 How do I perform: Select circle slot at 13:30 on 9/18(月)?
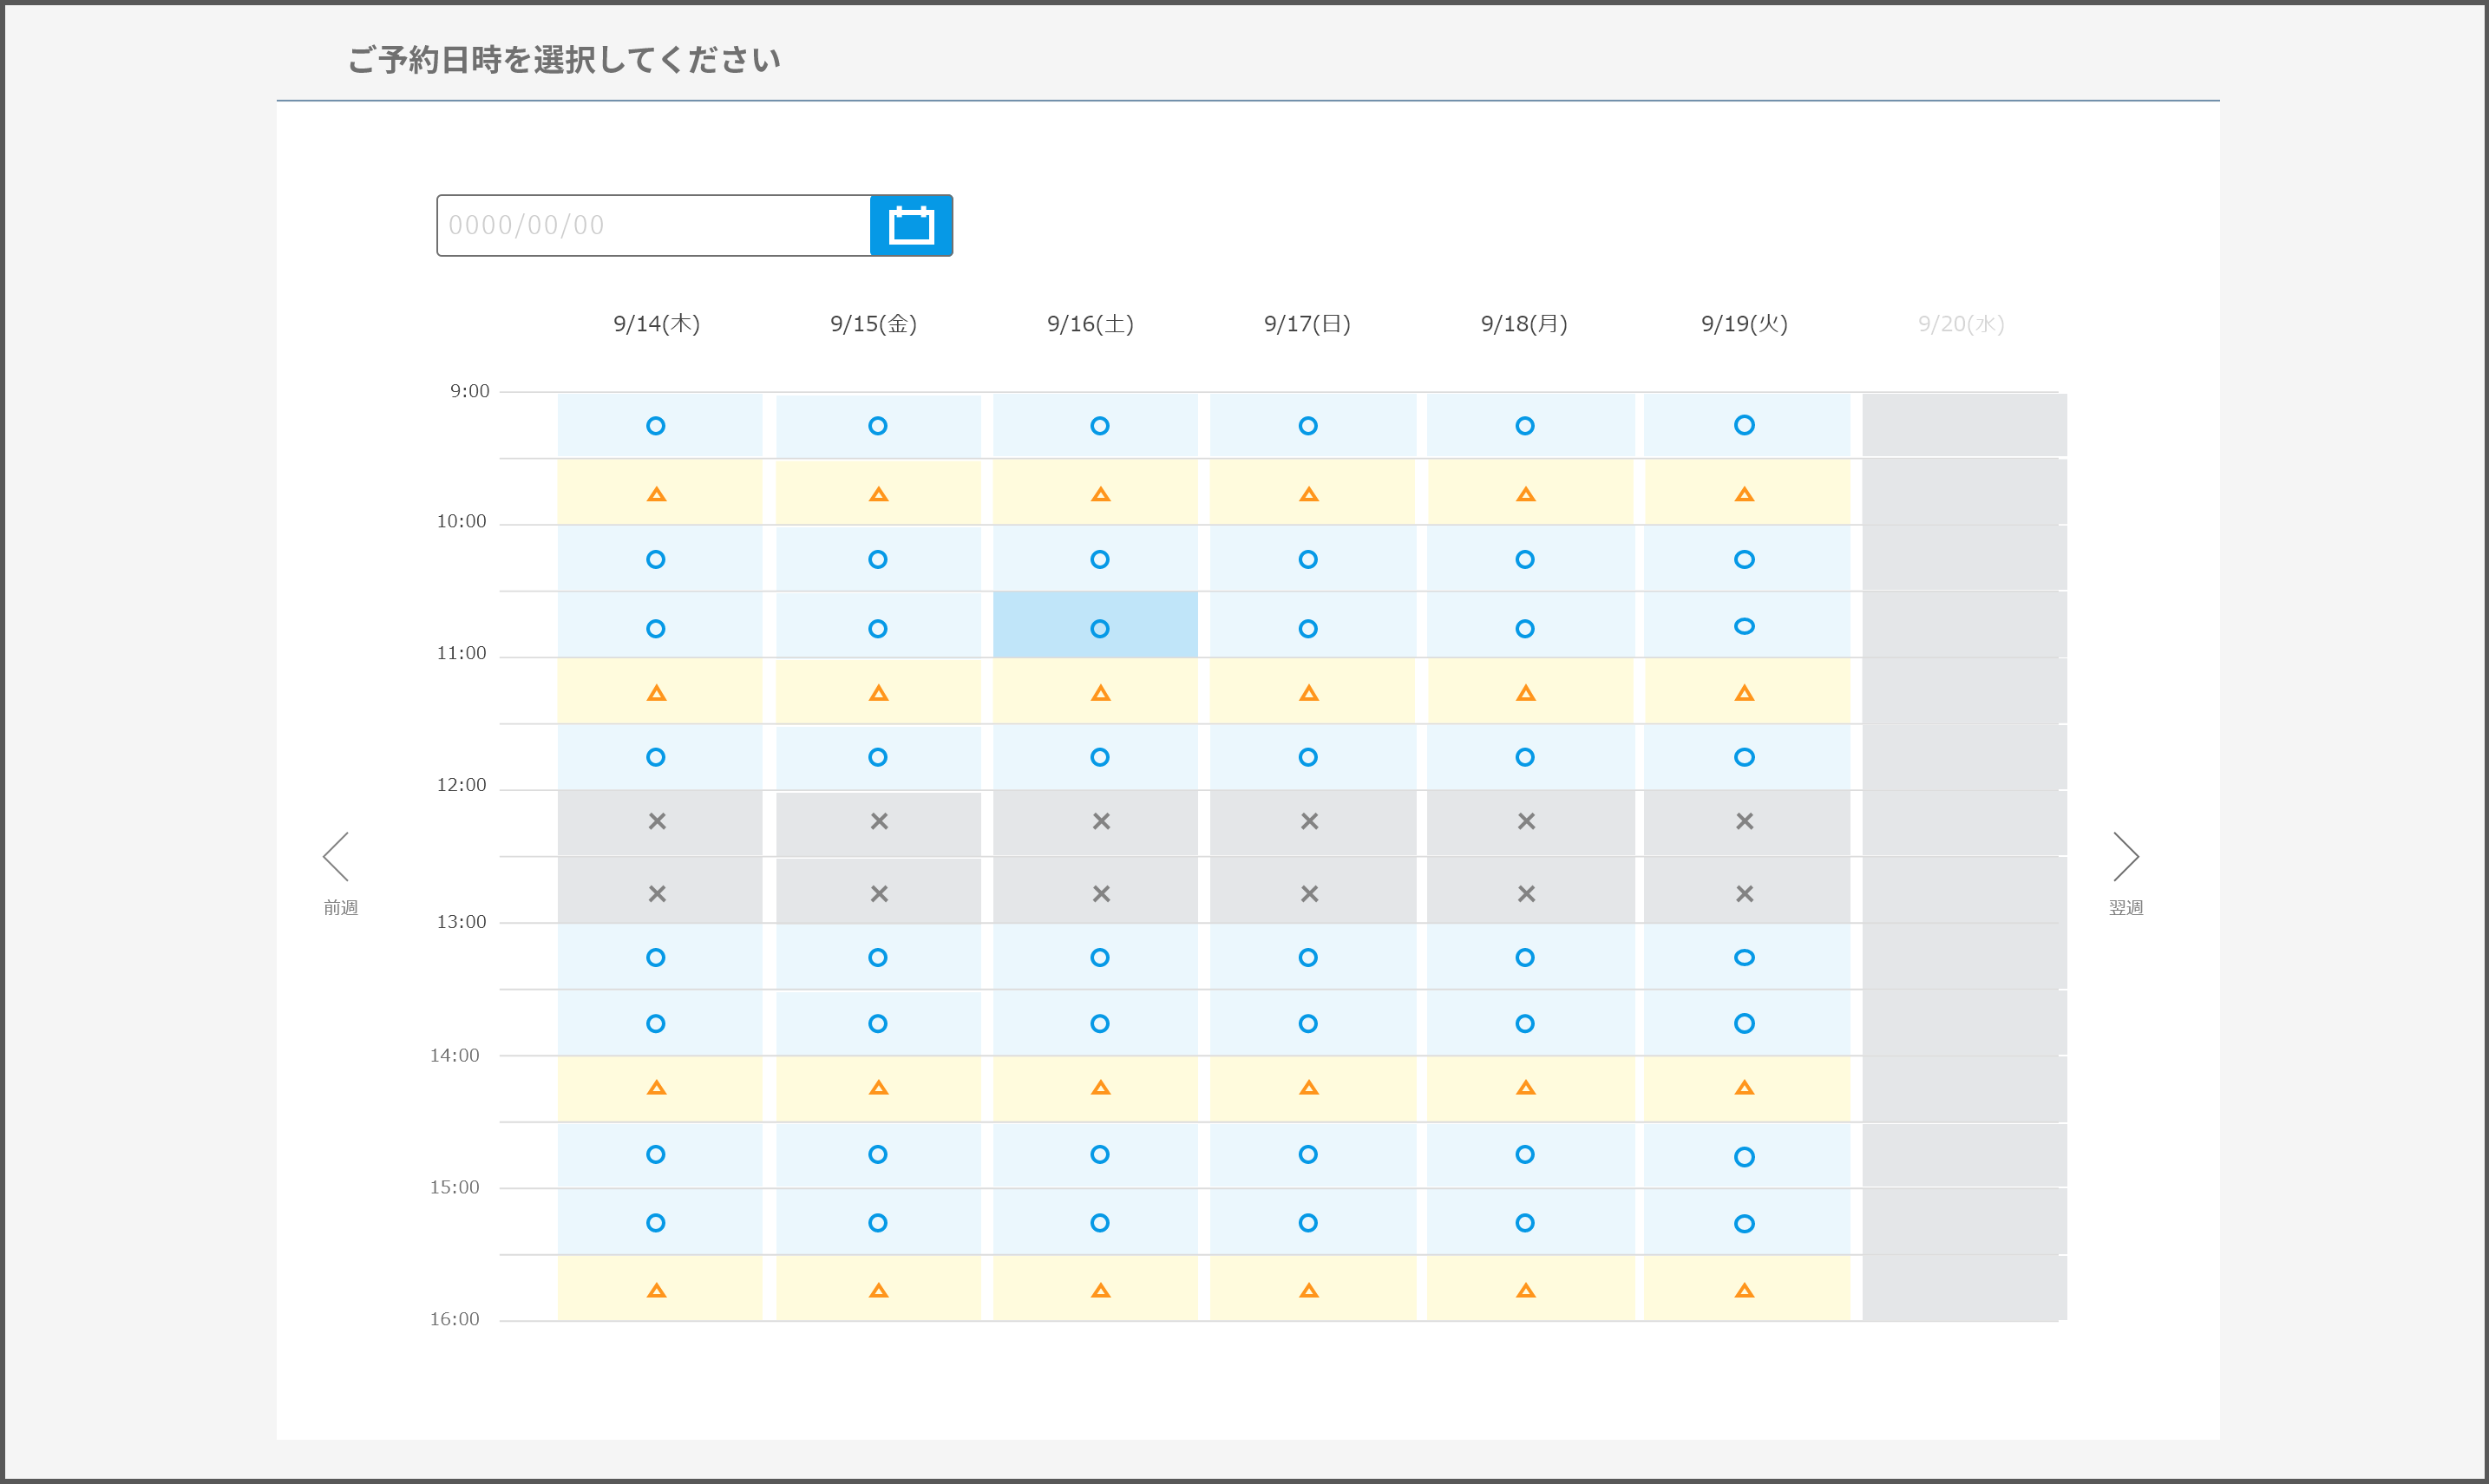(x=1525, y=1023)
